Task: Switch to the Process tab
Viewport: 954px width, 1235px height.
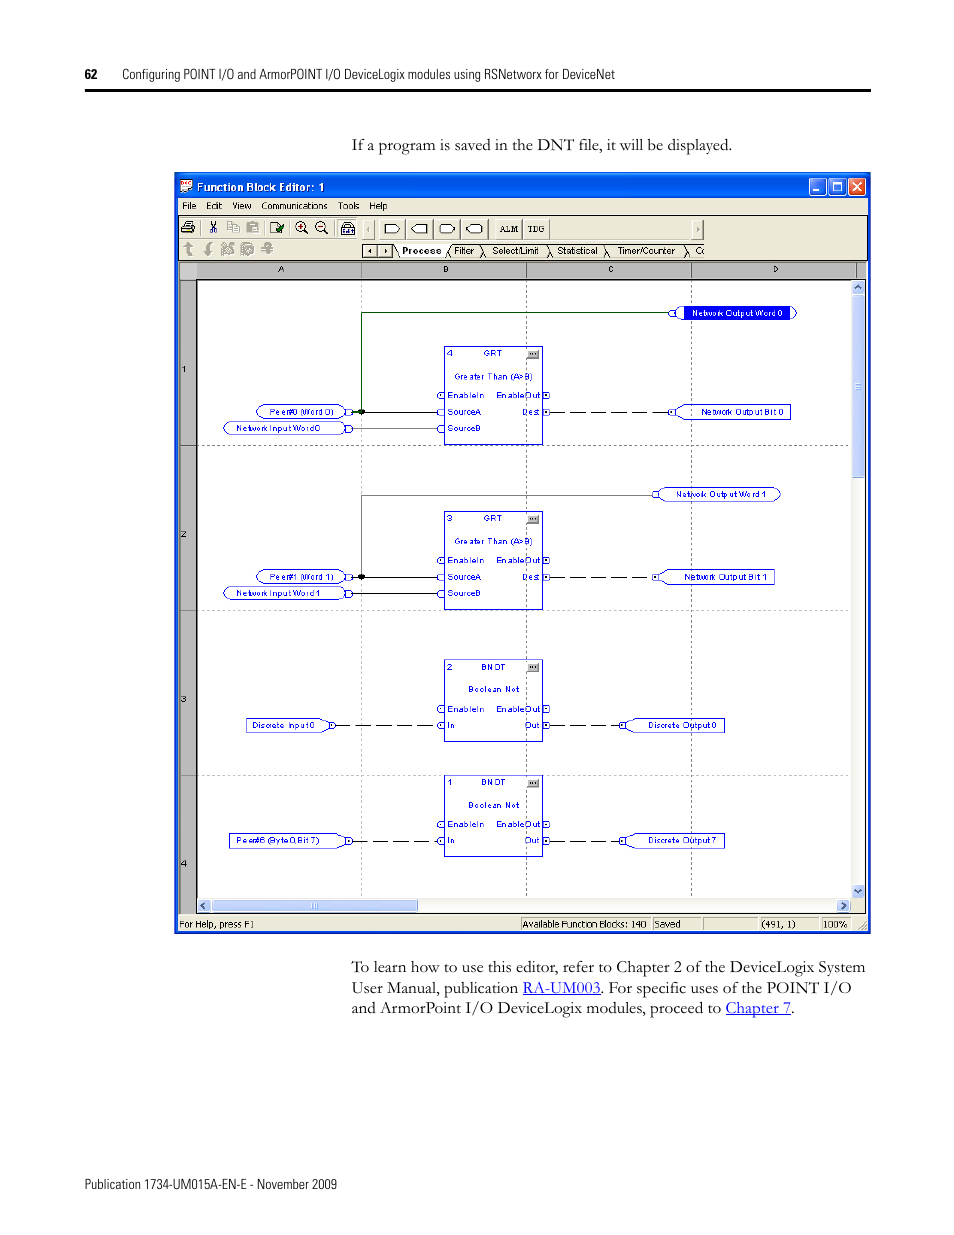Action: coord(421,251)
